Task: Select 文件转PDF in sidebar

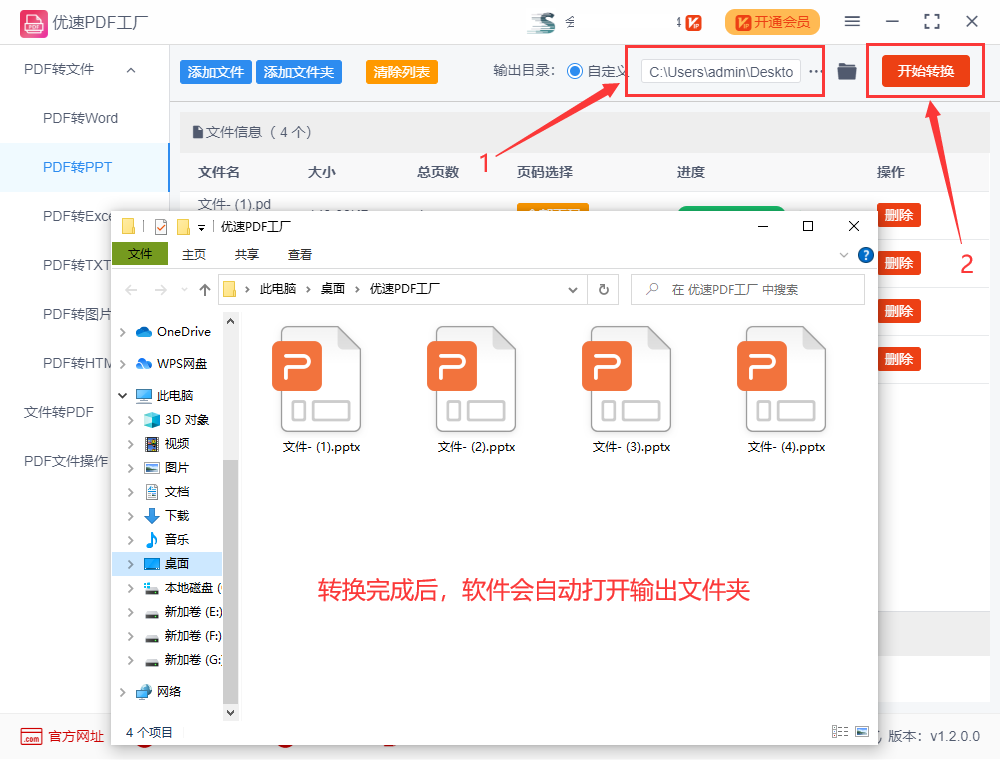Action: (x=59, y=412)
